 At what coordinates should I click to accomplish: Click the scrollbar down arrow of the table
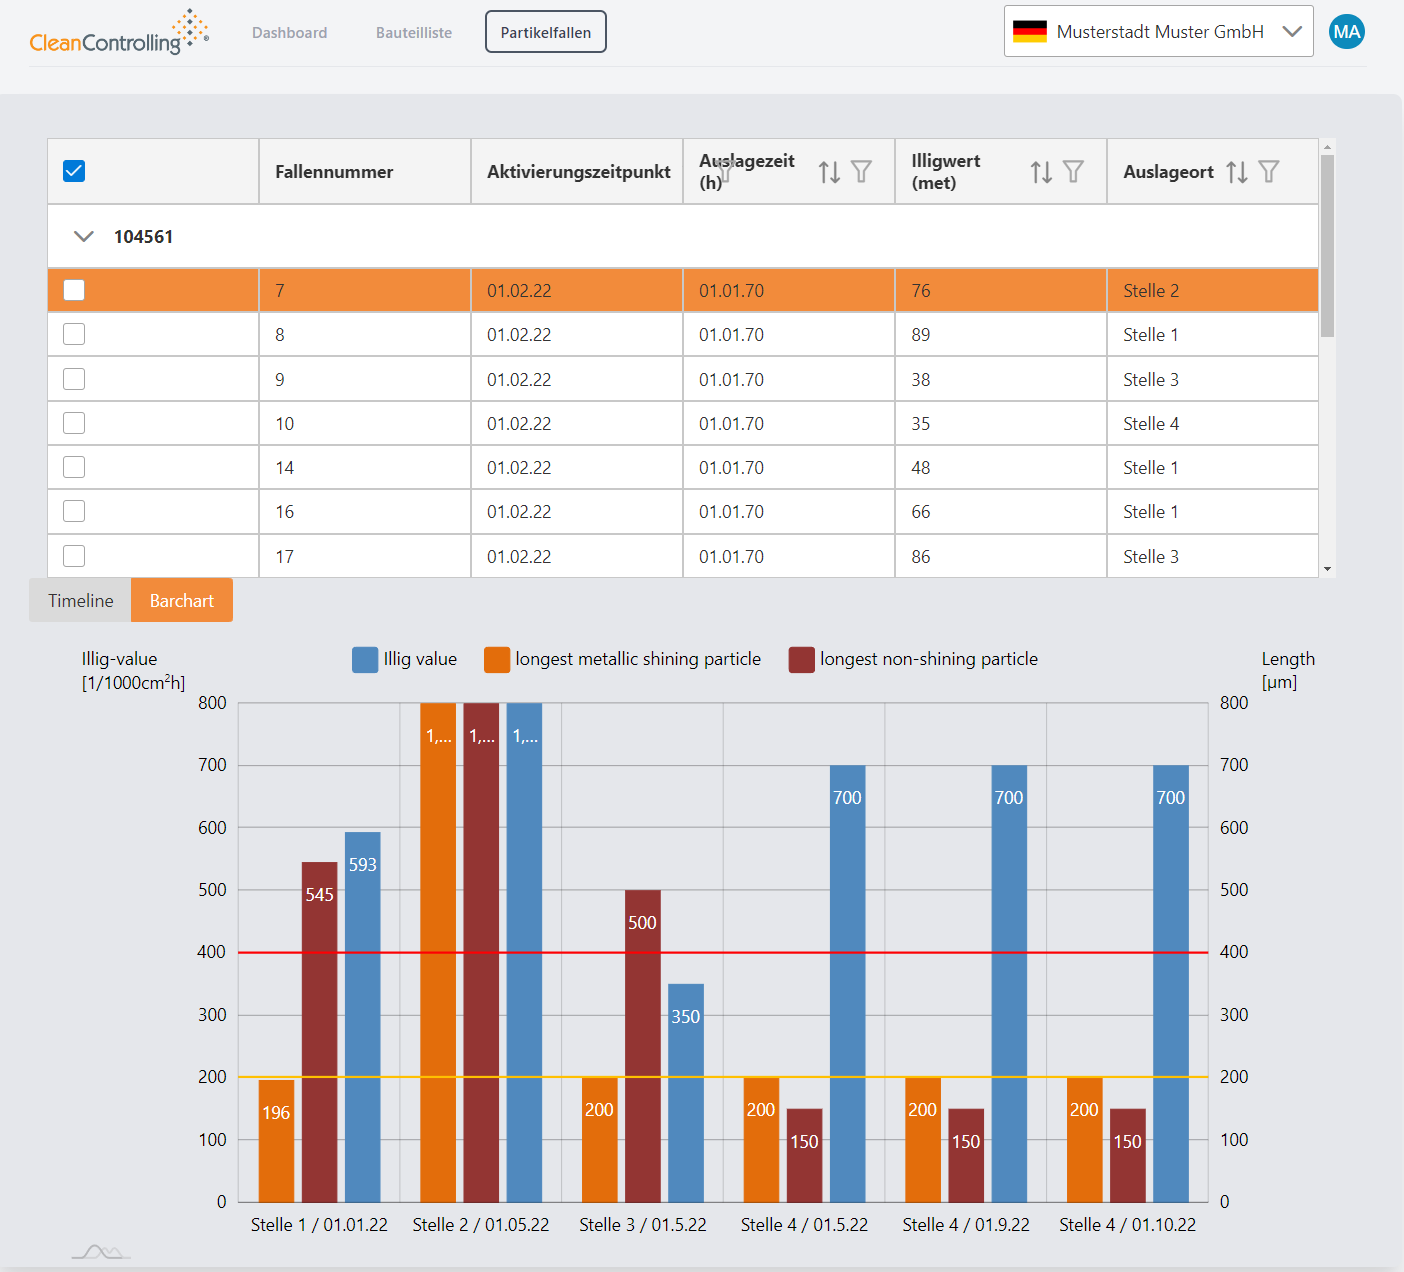[x=1327, y=569]
